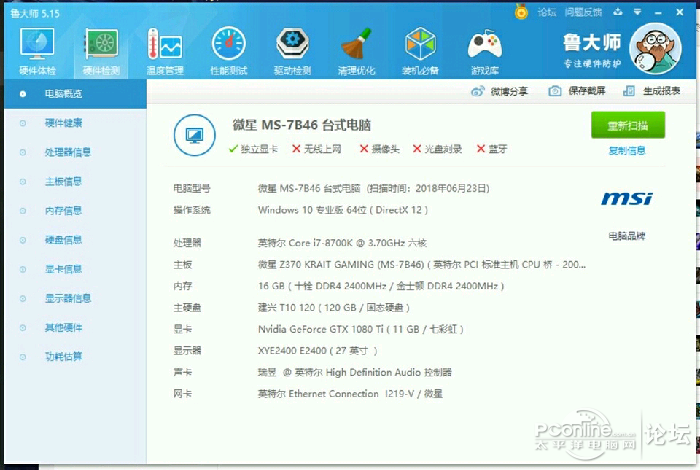Click Nvidia GeForce GTX 1080 Ti text

tap(361, 329)
